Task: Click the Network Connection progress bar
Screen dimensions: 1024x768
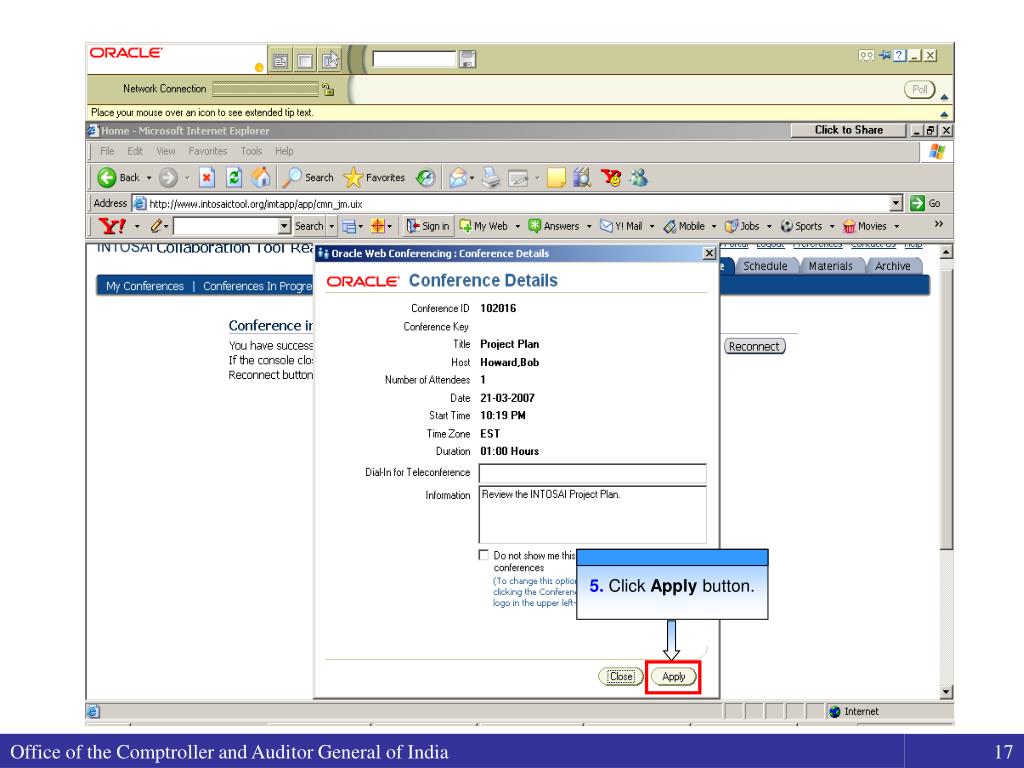Action: click(265, 89)
